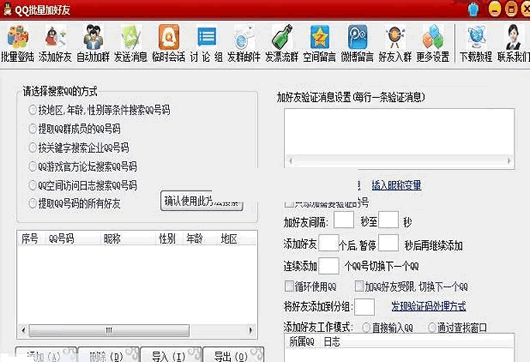Click the first 加好友间隔 seconds field
Screen dimensions: 530x362
(x=343, y=220)
